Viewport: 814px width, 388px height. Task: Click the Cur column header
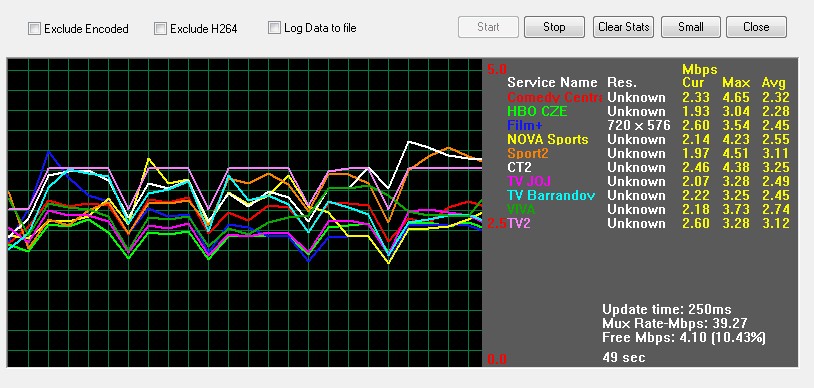[x=693, y=83]
